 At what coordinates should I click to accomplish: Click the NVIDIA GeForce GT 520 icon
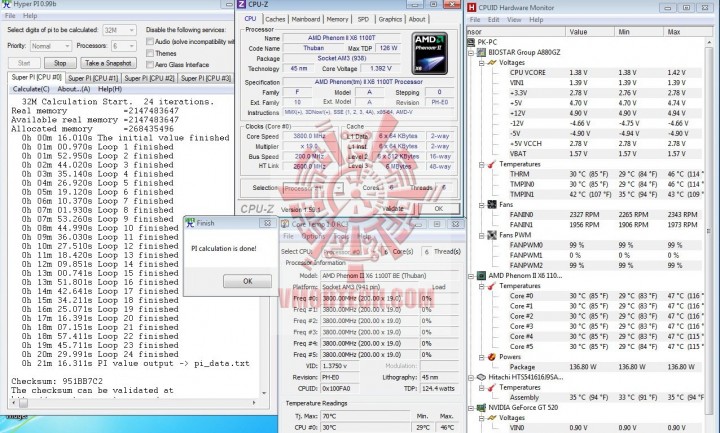click(481, 408)
